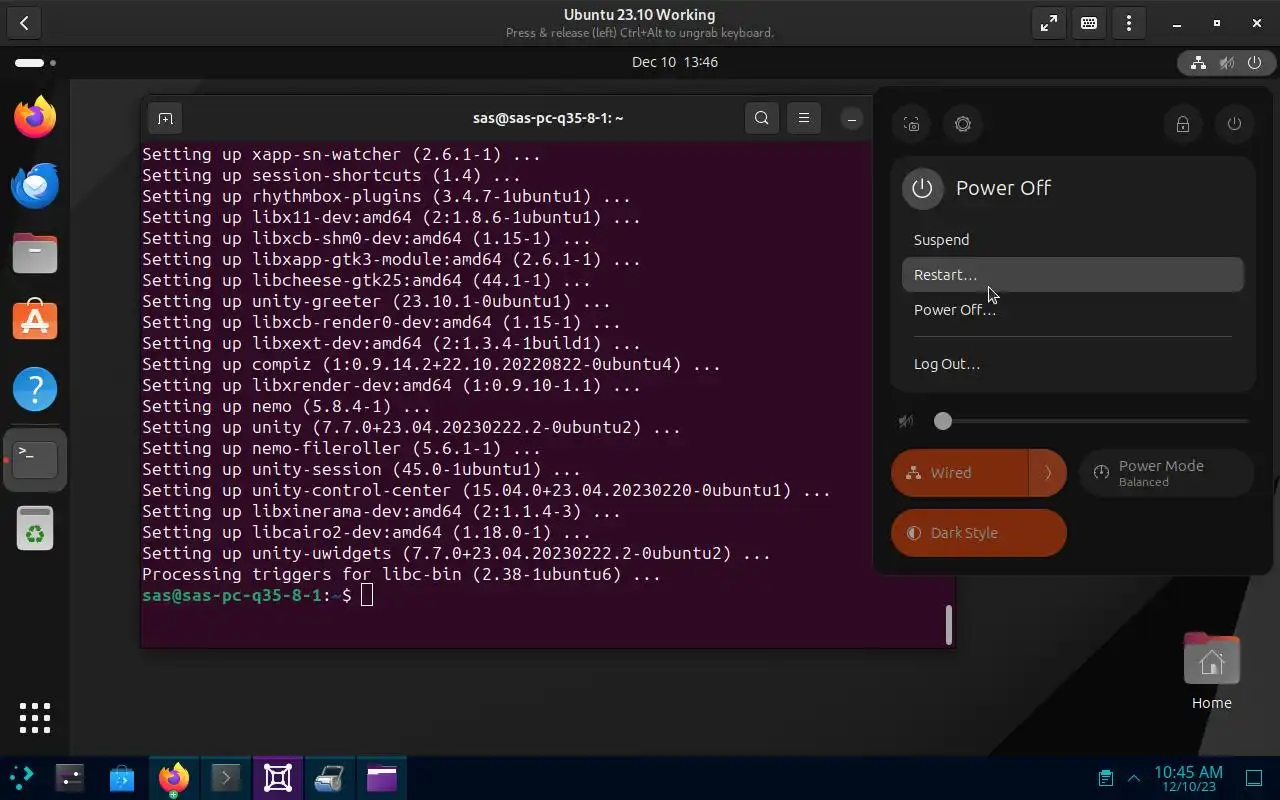Choose Restart… in the power menu
Image resolution: width=1280 pixels, height=800 pixels.
coord(1072,275)
